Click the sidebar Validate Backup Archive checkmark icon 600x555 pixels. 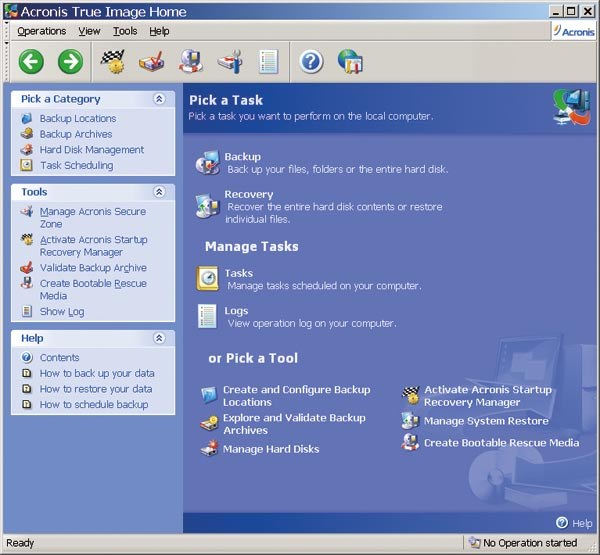(26, 267)
